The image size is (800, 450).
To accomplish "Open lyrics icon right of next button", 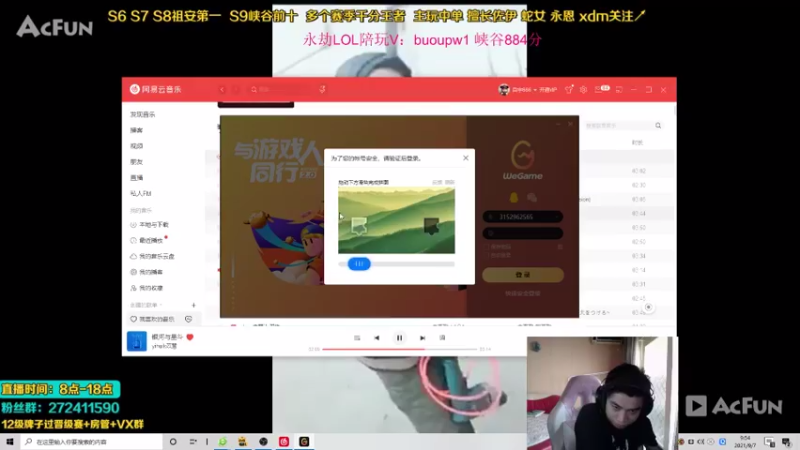I will tap(442, 338).
